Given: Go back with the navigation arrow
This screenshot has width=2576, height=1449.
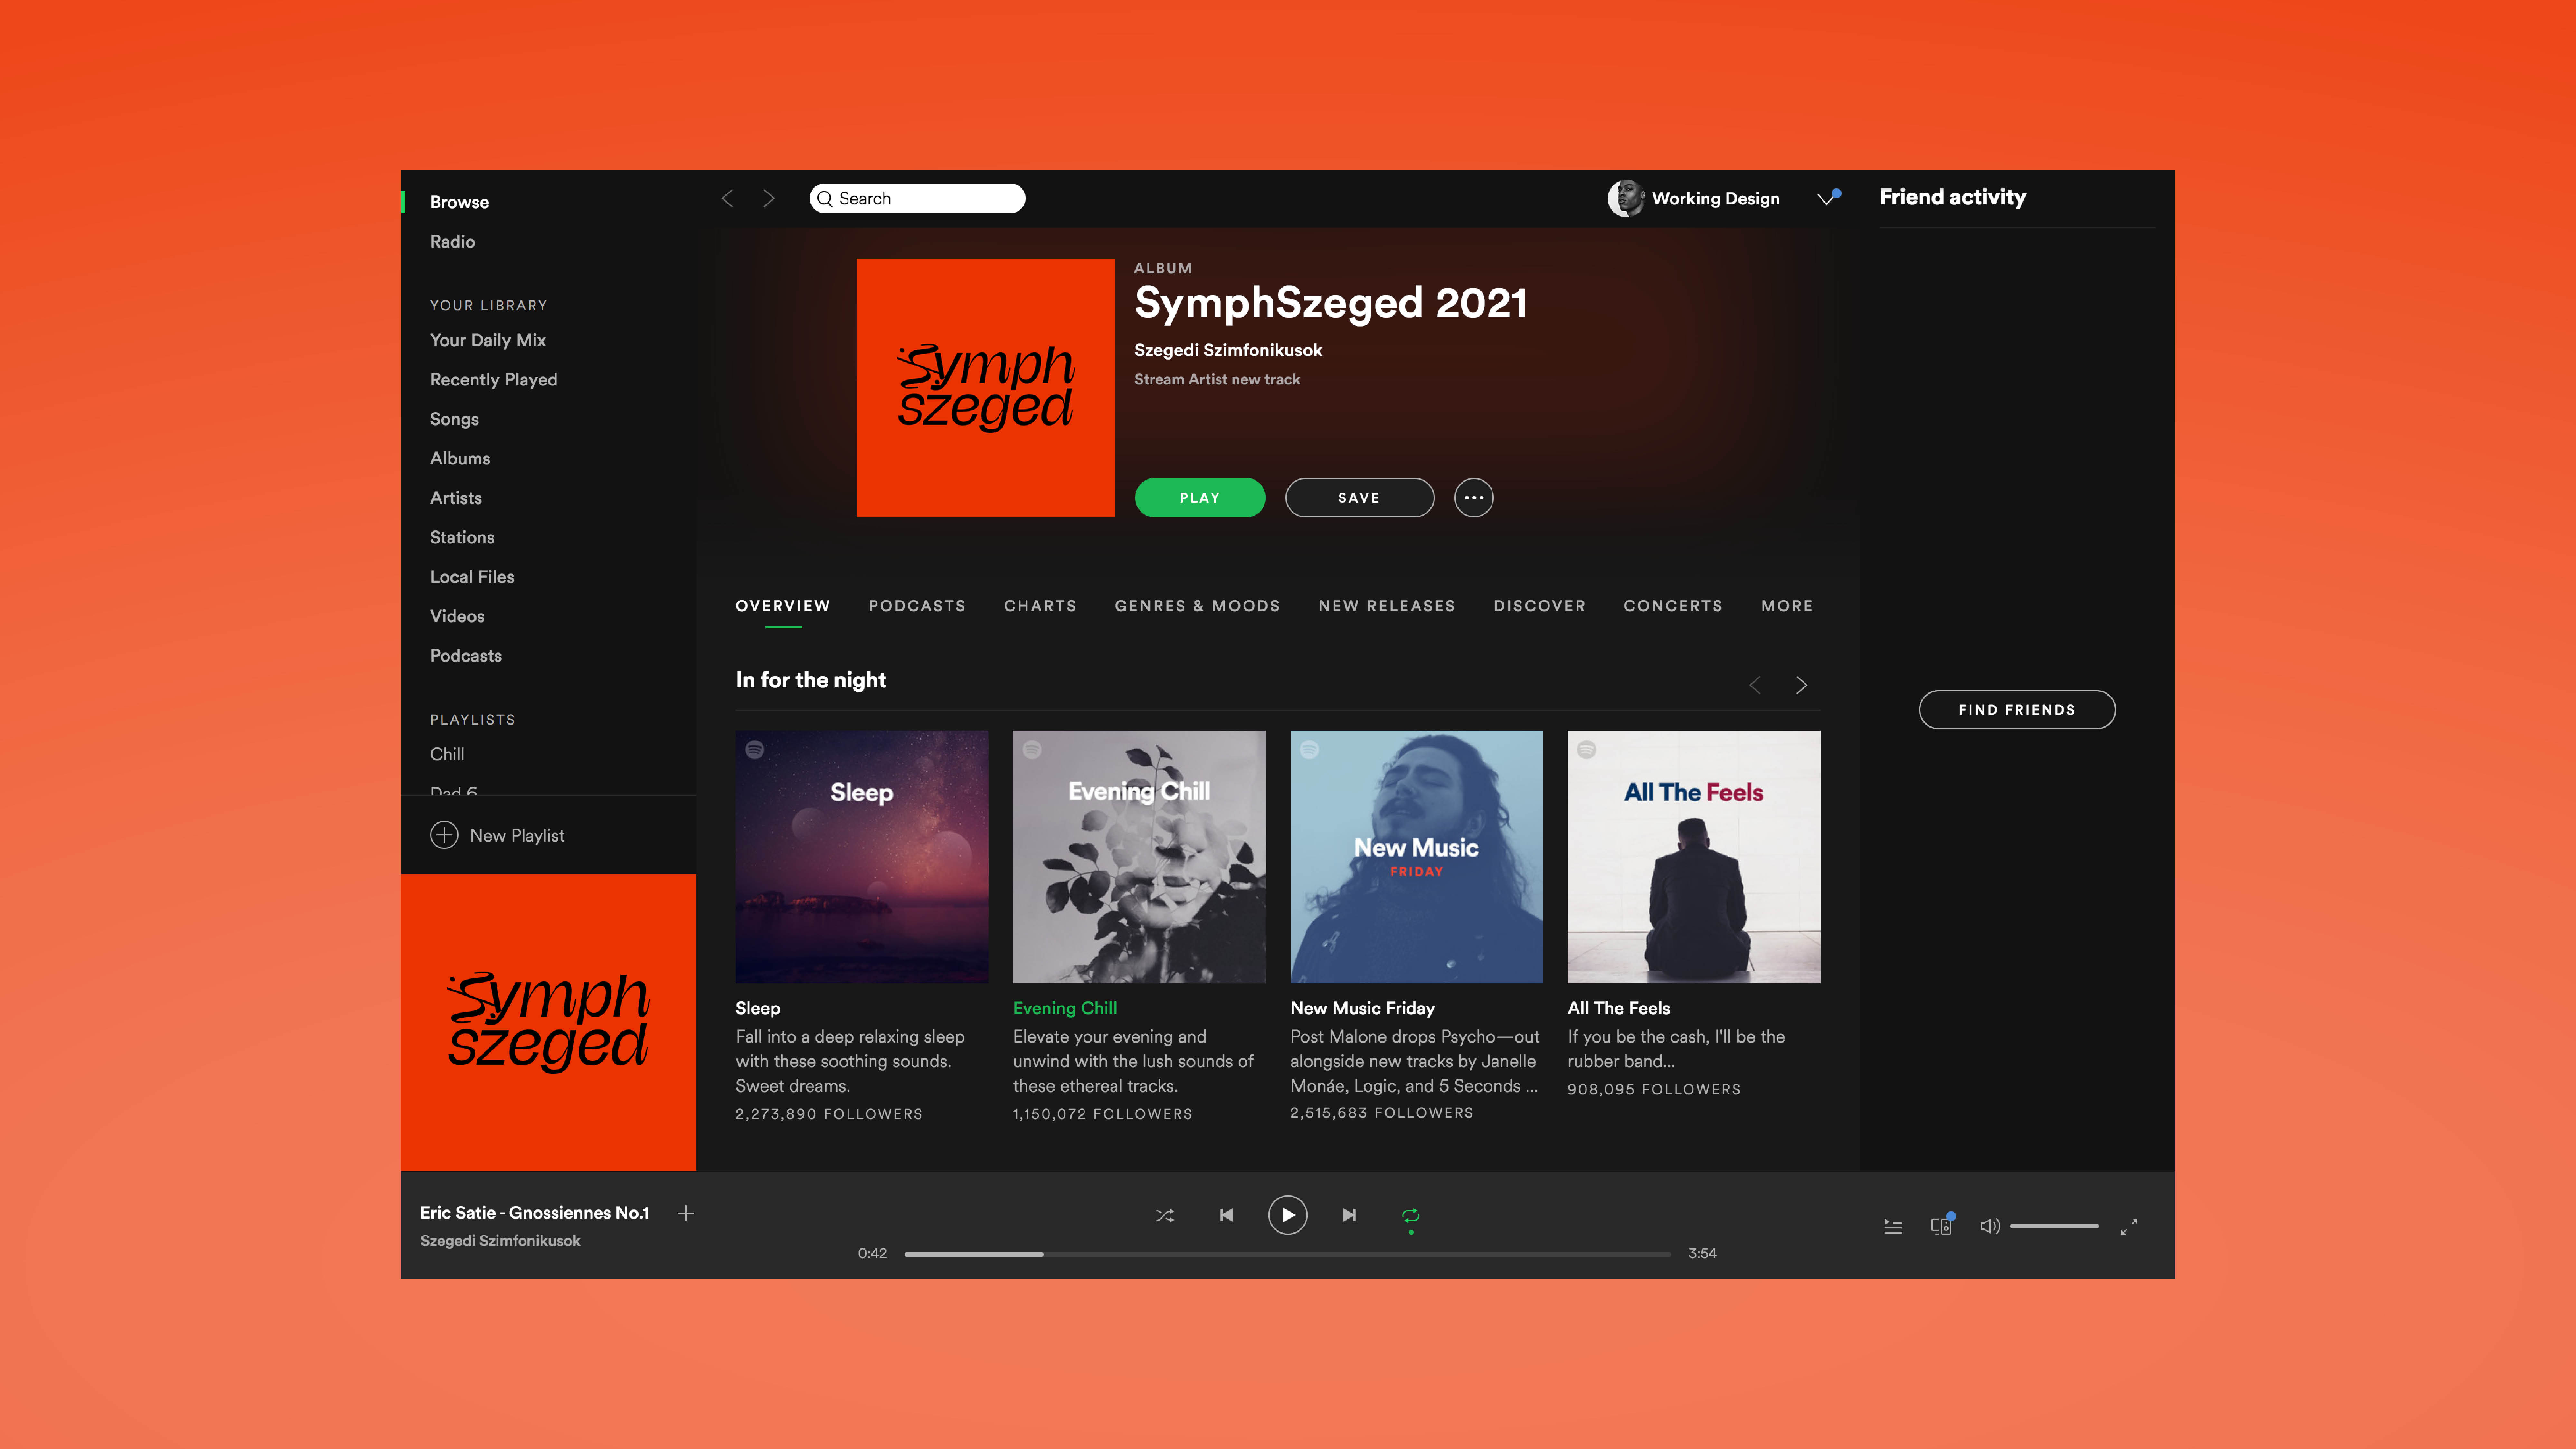Looking at the screenshot, I should coord(727,198).
